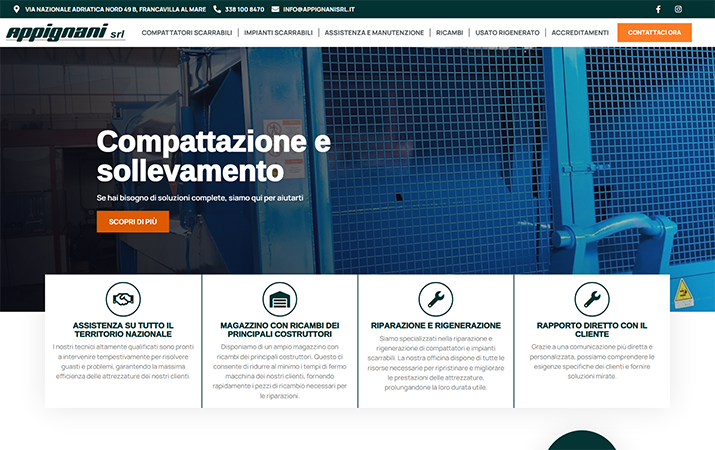
Task: Open the Facebook page icon
Action: click(x=658, y=9)
